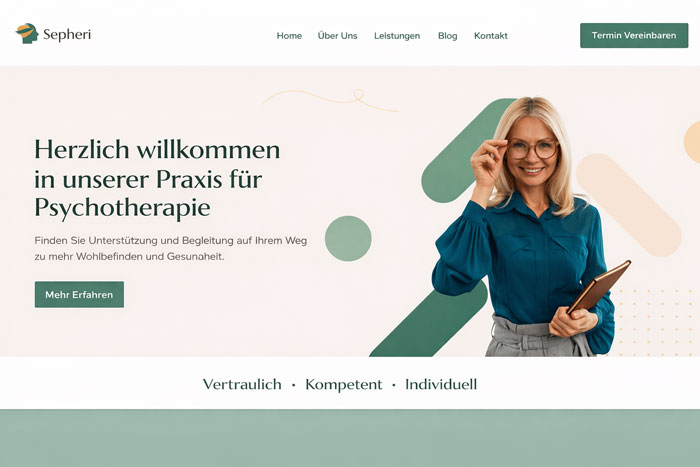The image size is (700, 467).
Task: Click the Mehr Erfahren button
Action: [x=79, y=294]
